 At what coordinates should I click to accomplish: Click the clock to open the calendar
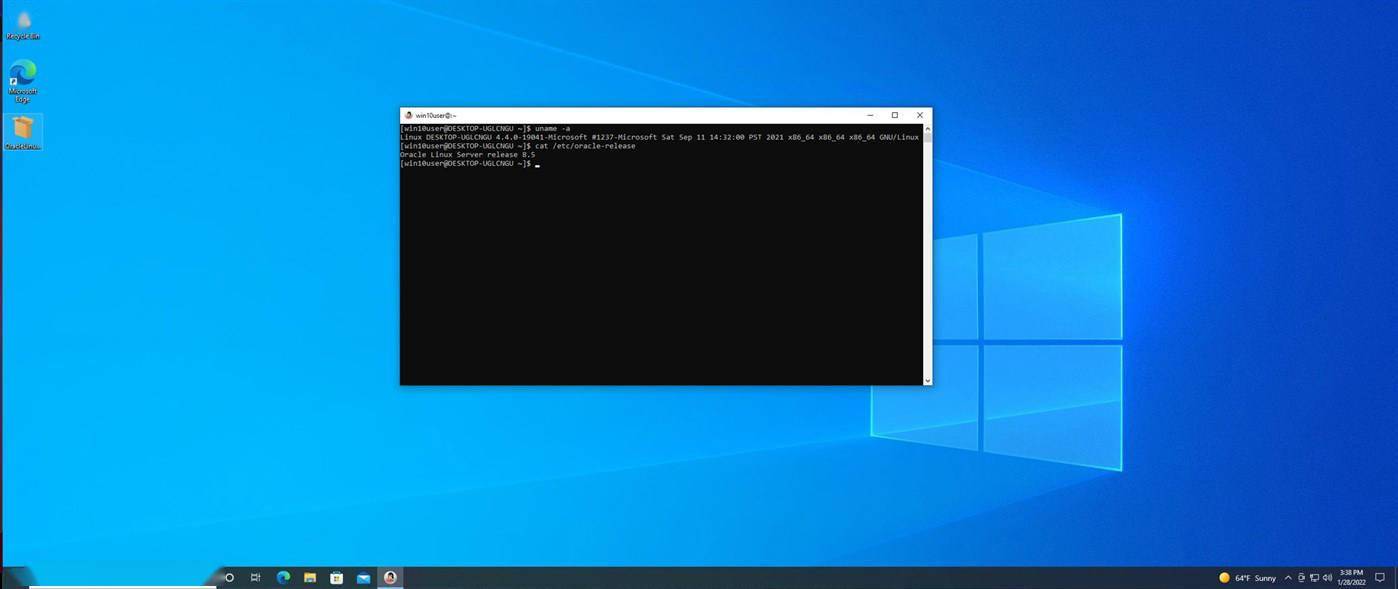click(1350, 577)
